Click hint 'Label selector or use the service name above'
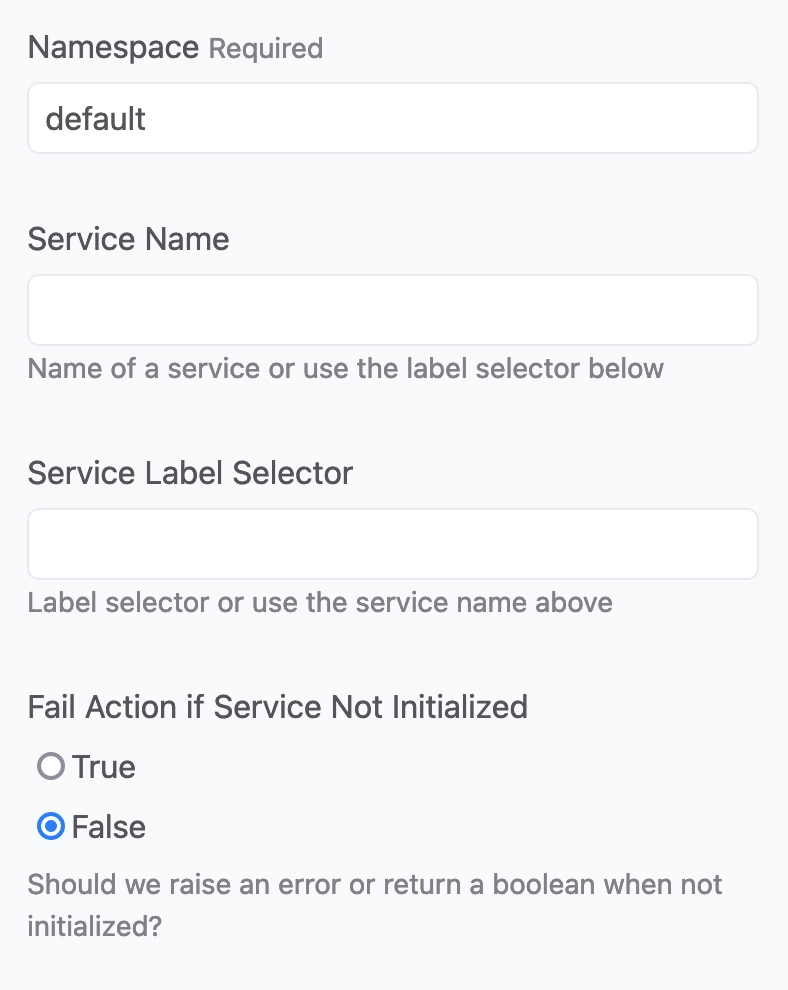This screenshot has width=788, height=990. pyautogui.click(x=320, y=603)
